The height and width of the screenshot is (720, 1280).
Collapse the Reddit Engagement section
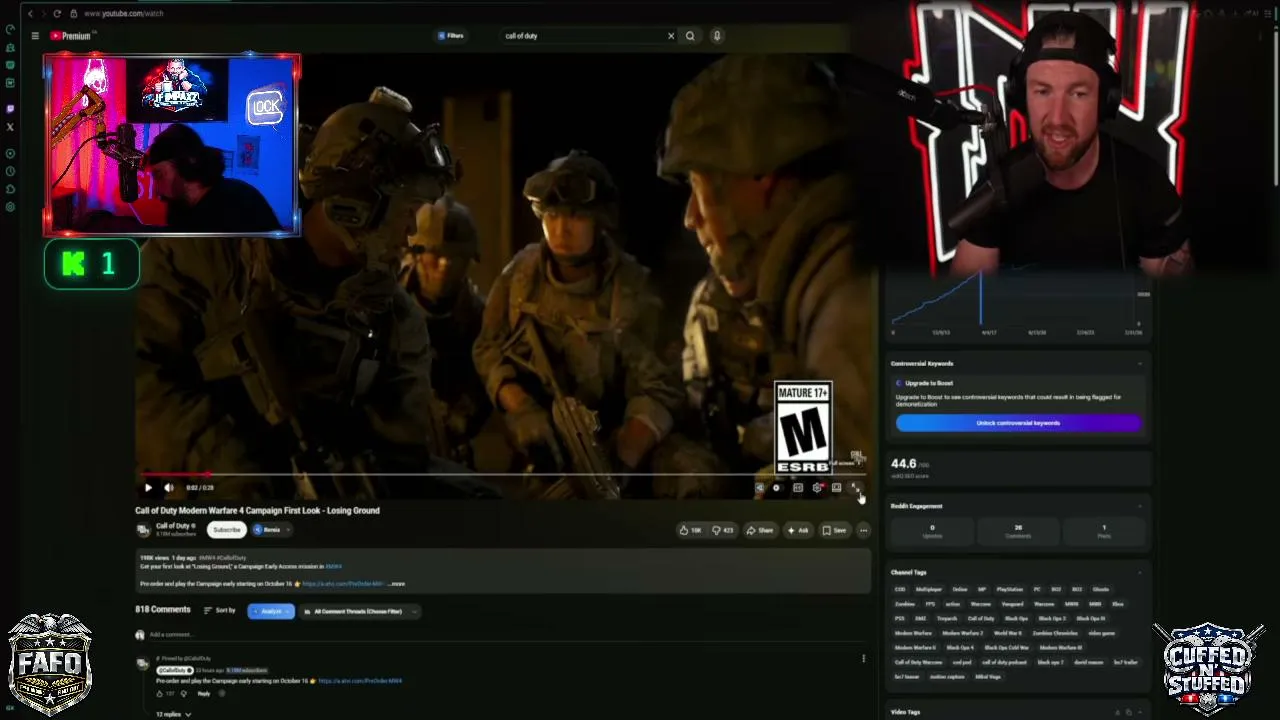[x=1140, y=506]
